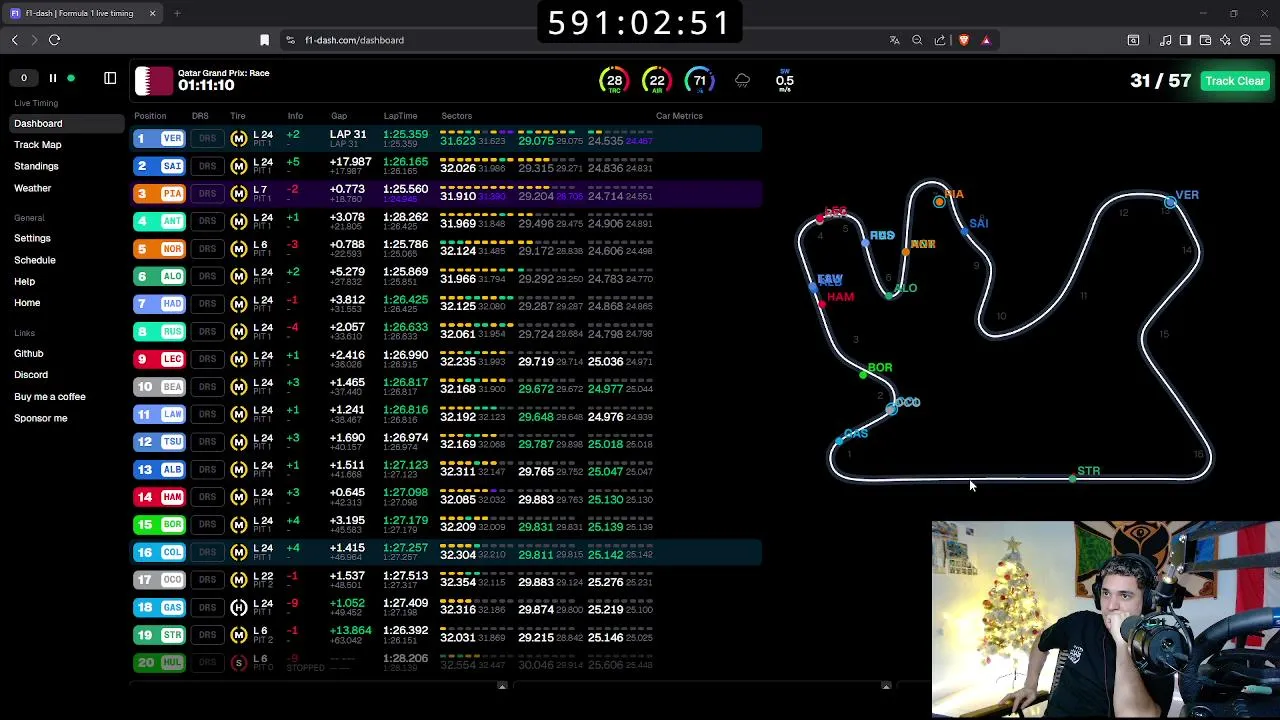Click the wind speed 0.5 indicator
The width and height of the screenshot is (1280, 720).
(x=785, y=80)
